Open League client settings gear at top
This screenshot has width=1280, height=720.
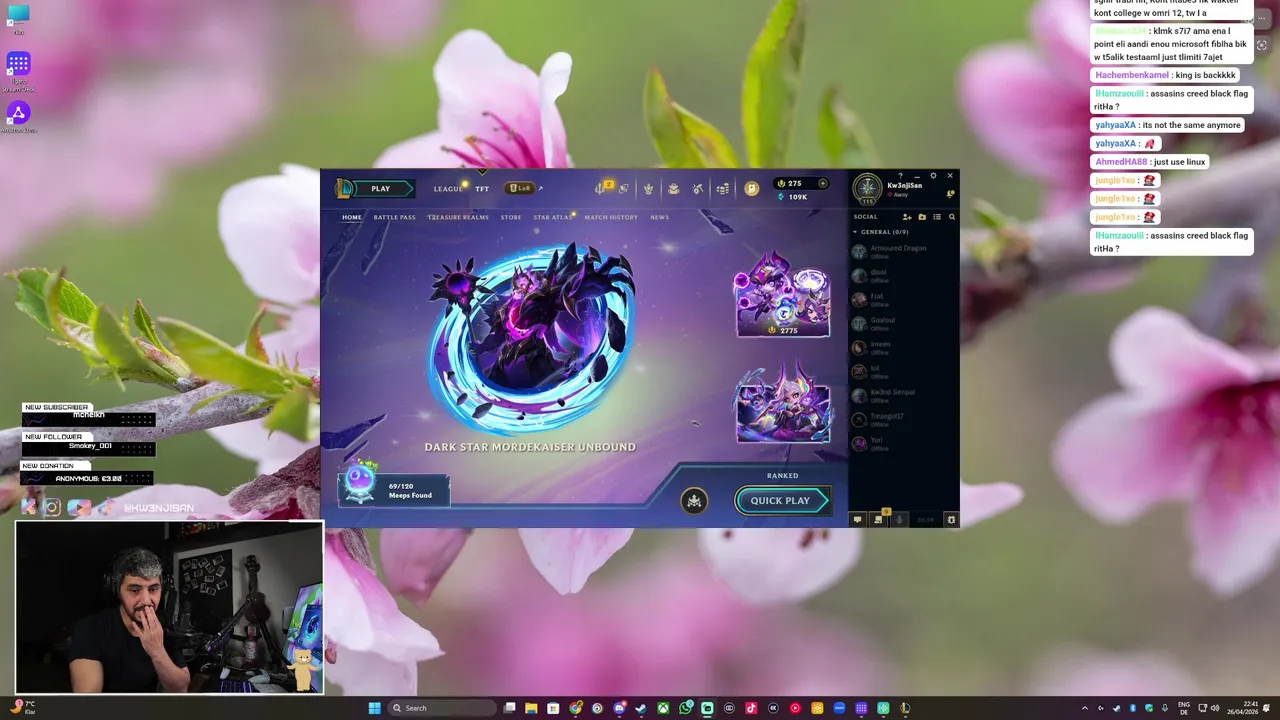click(x=933, y=176)
